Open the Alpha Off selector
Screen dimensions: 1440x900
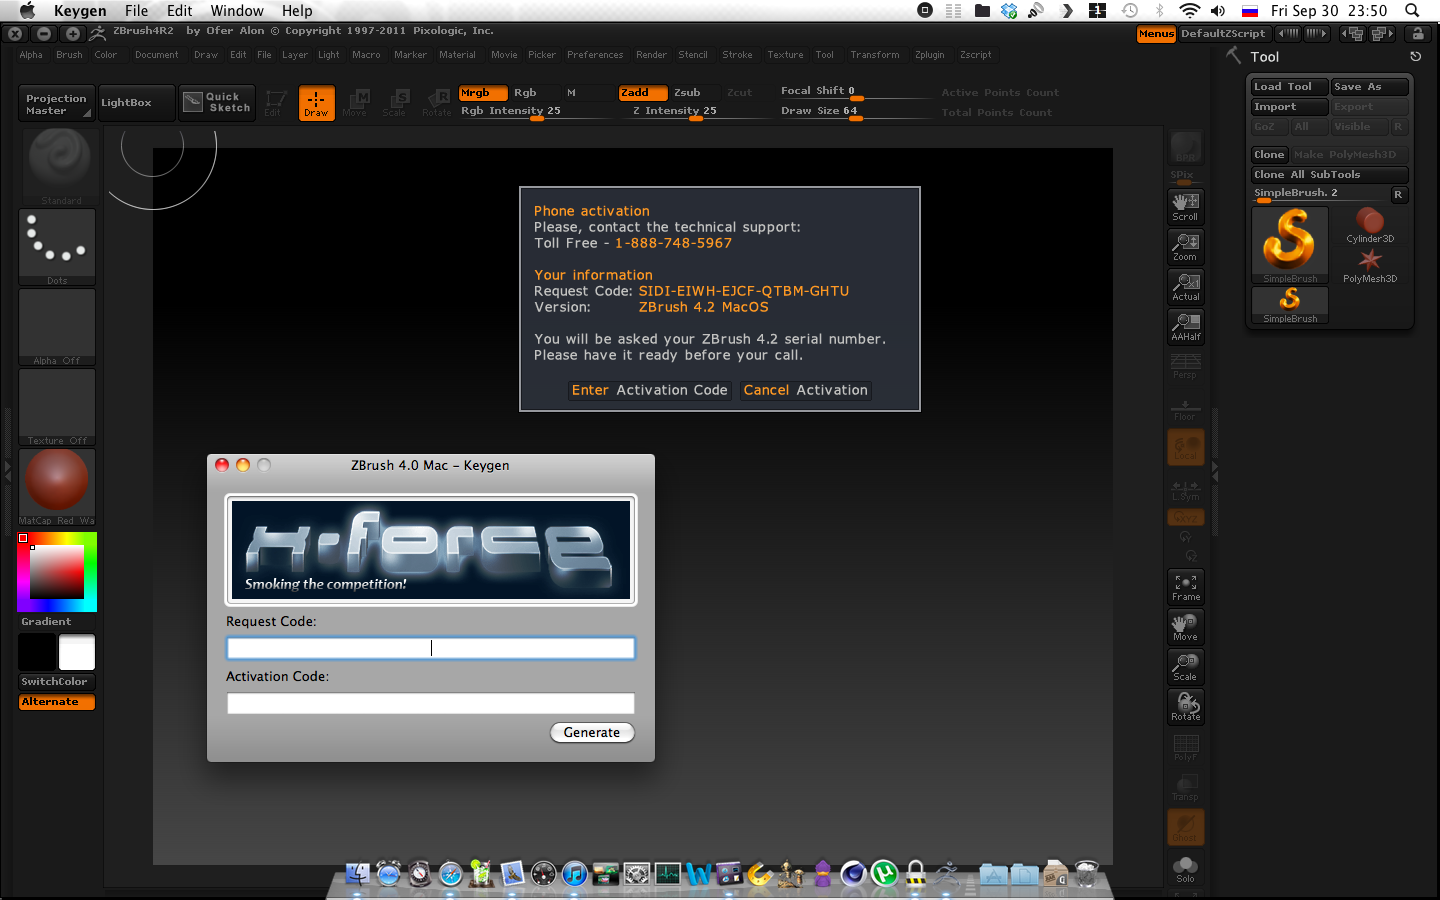(x=57, y=326)
